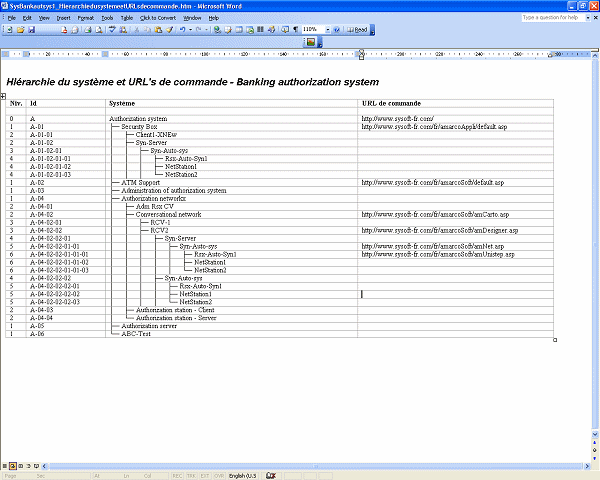
Task: Click the Insert Table icon
Action: click(x=239, y=29)
